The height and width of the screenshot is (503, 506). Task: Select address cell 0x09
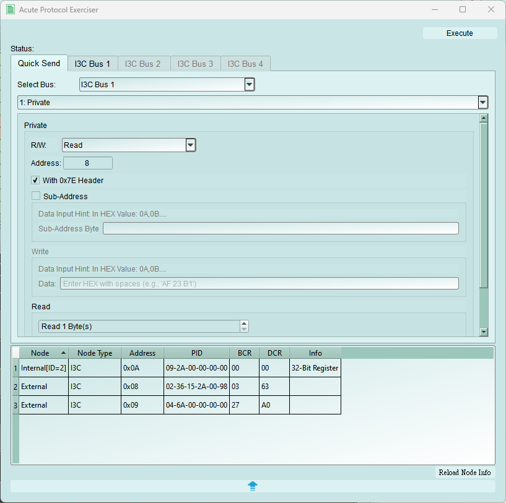tap(142, 405)
